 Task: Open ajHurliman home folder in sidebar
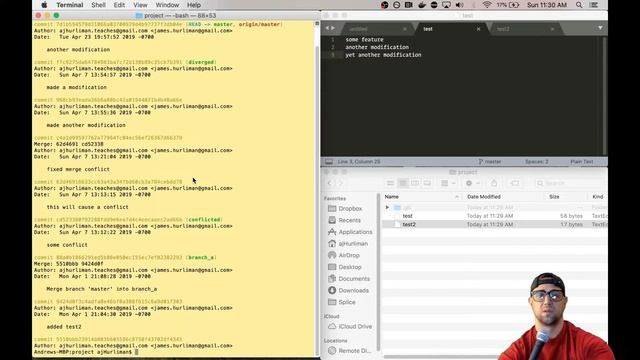click(348, 244)
